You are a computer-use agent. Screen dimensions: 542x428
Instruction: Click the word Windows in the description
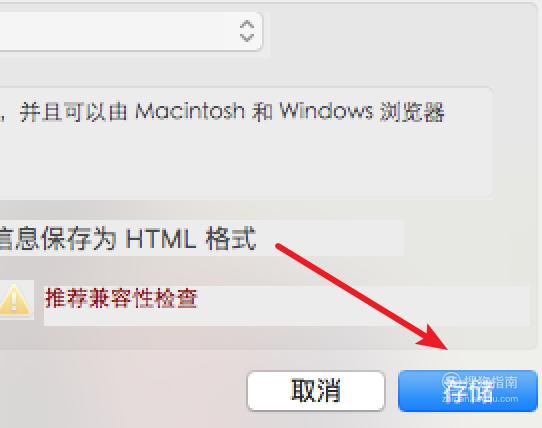(326, 111)
